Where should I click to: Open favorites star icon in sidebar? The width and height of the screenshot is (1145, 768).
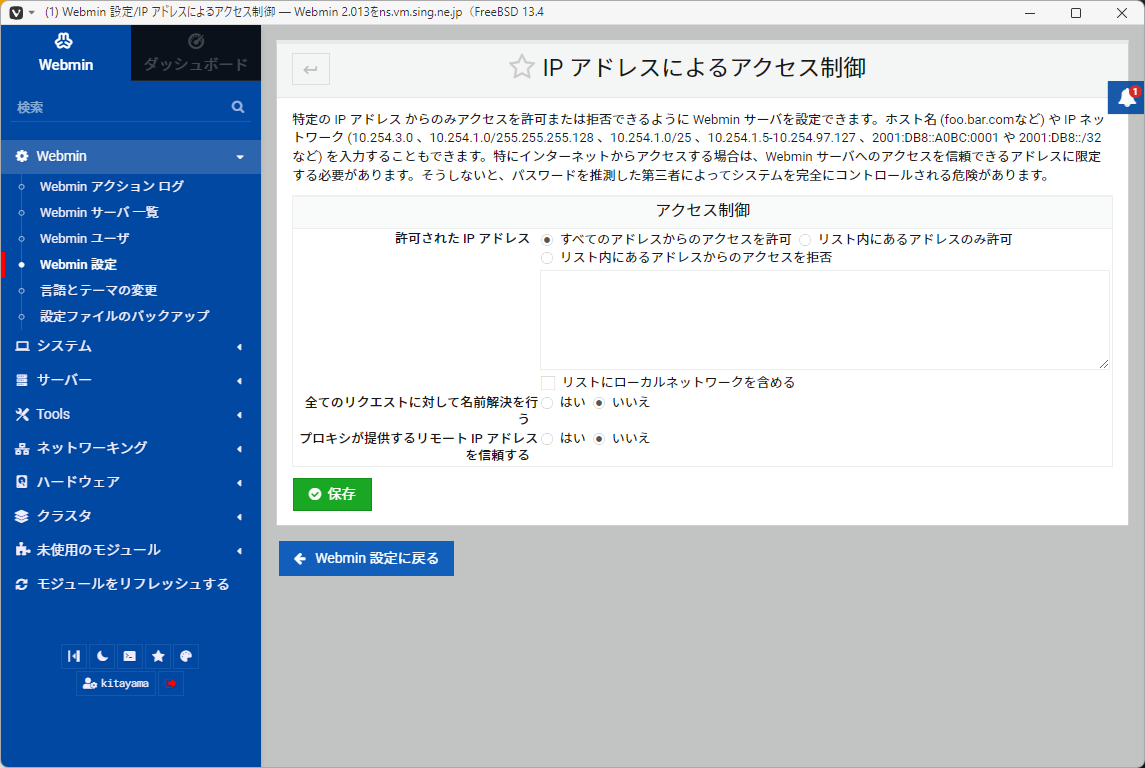tap(158, 656)
